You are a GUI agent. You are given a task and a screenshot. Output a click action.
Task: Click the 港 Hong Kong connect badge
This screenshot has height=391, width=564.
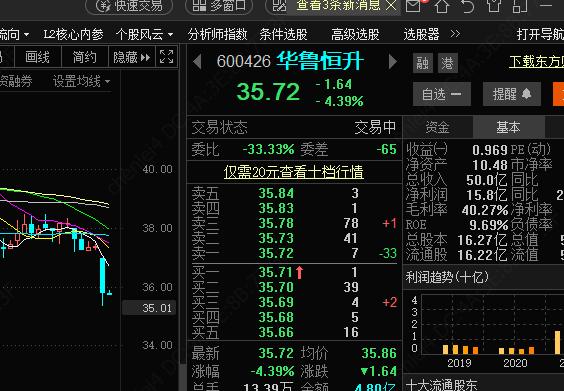click(x=447, y=63)
